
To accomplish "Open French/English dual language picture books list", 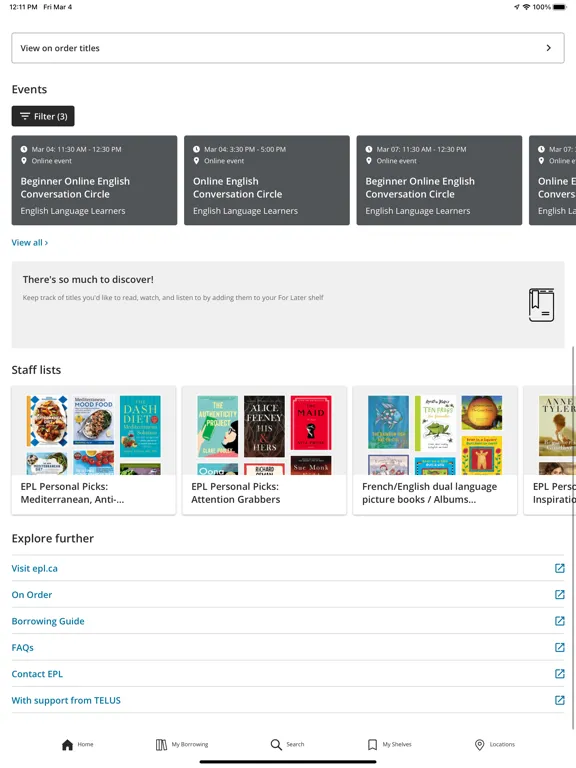I will (435, 451).
